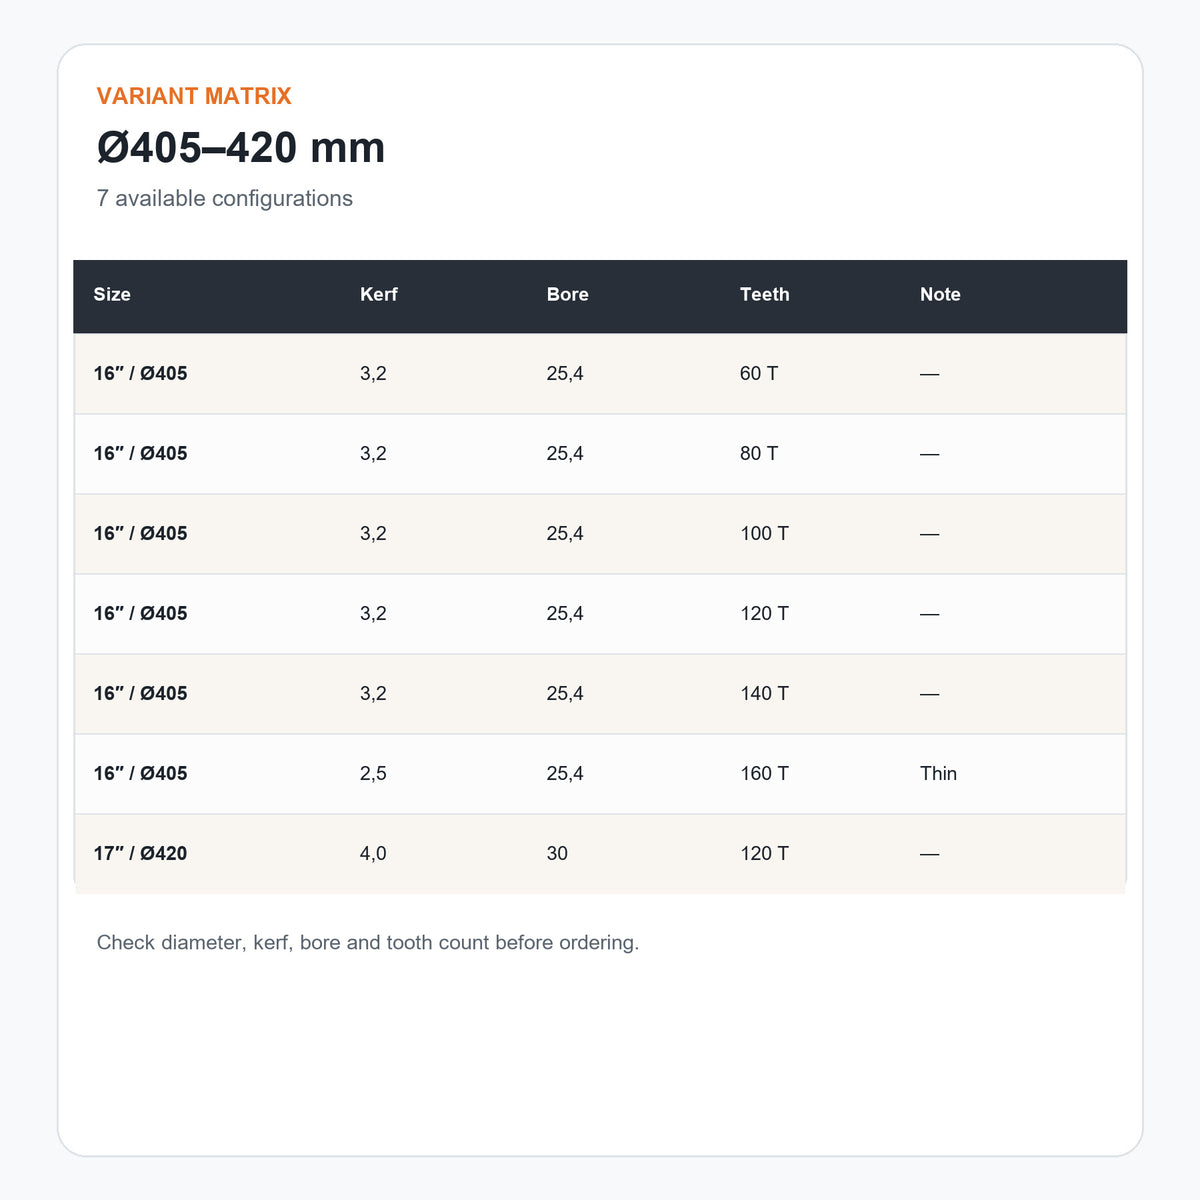
Task: Click the 30 bore value
Action: (x=557, y=853)
